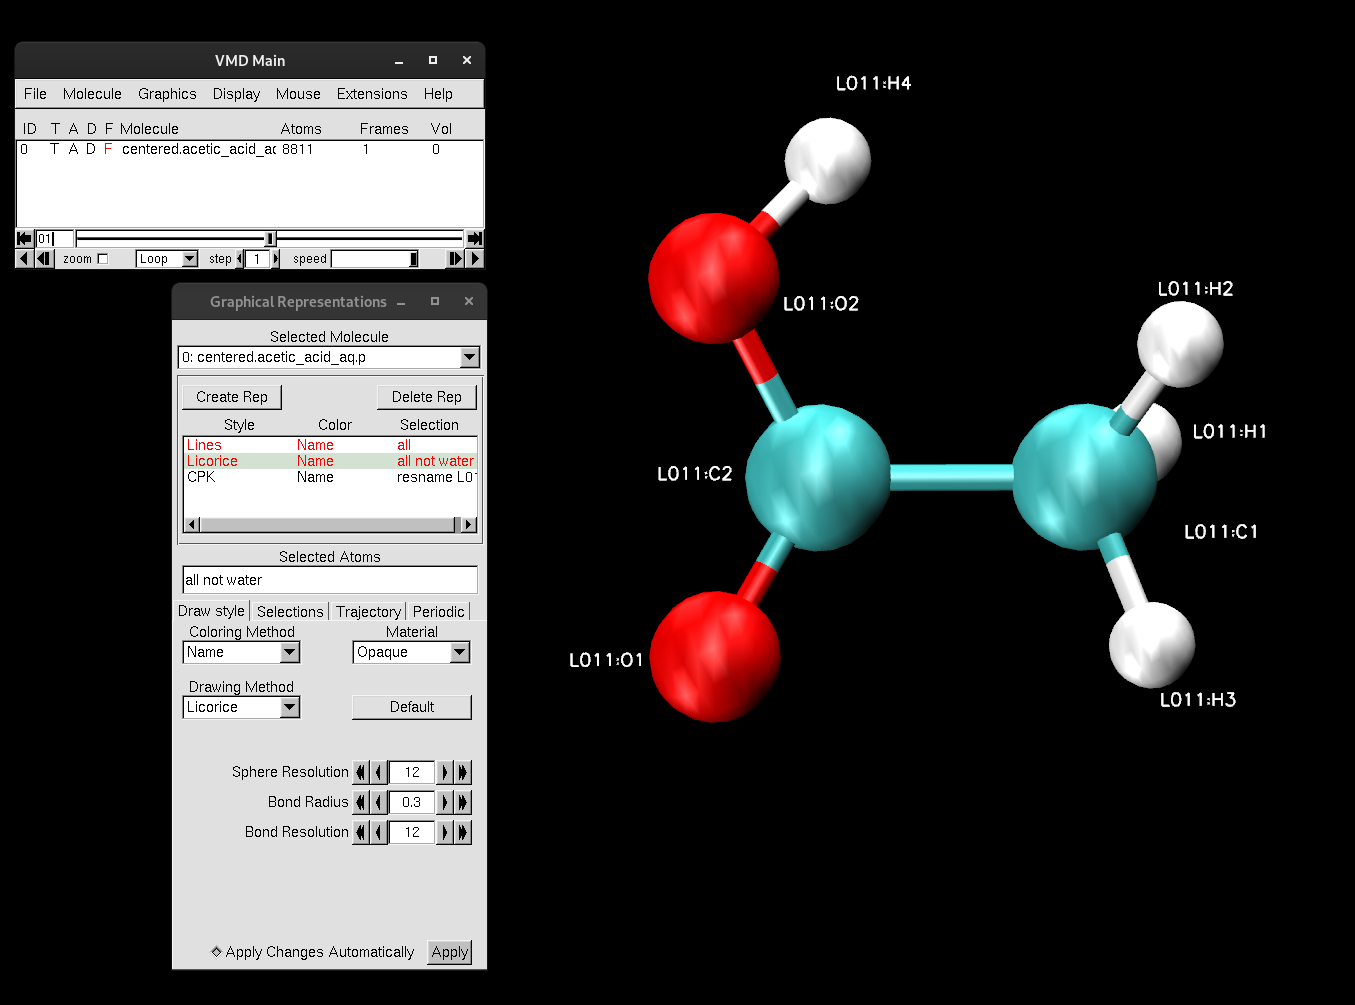
Task: Step forward one frame
Action: pos(456,259)
